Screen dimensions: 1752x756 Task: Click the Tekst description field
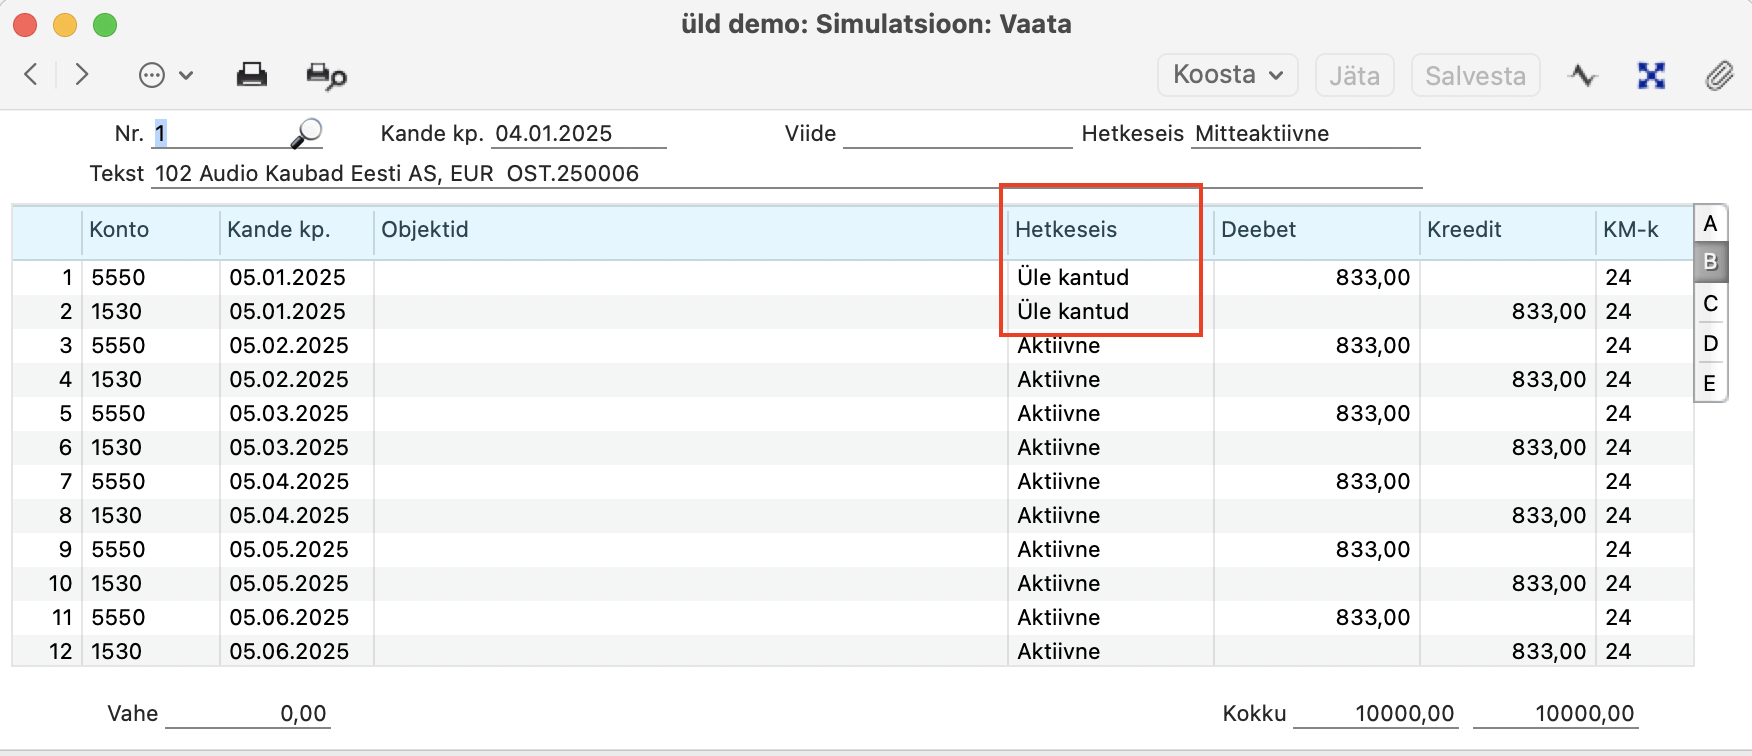coord(786,174)
